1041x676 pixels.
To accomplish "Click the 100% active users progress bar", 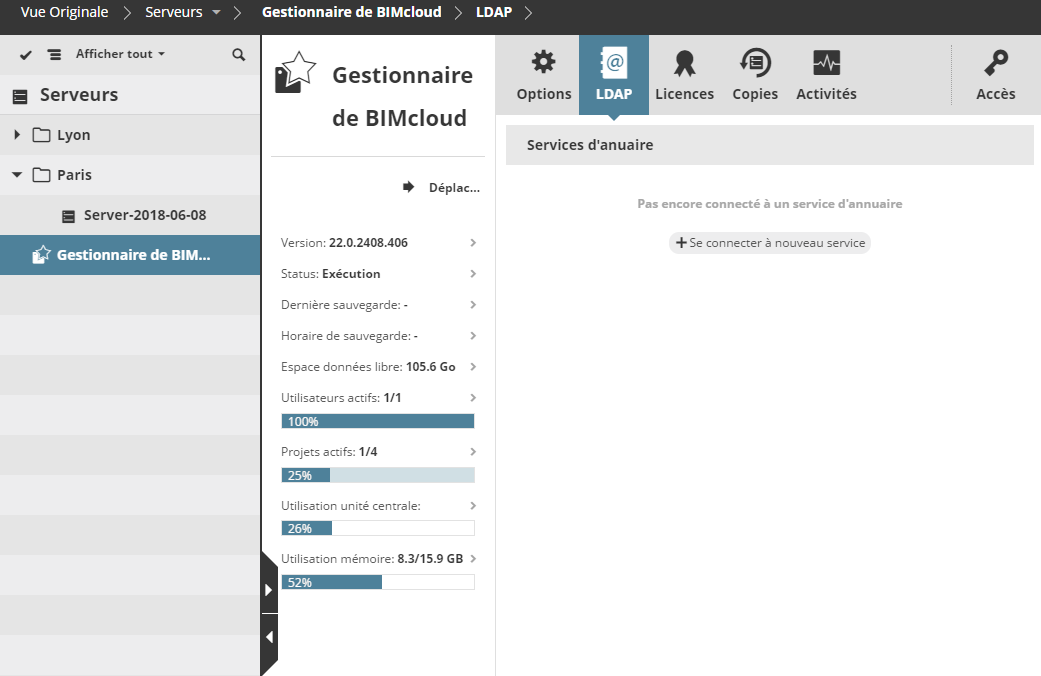I will tap(378, 422).
